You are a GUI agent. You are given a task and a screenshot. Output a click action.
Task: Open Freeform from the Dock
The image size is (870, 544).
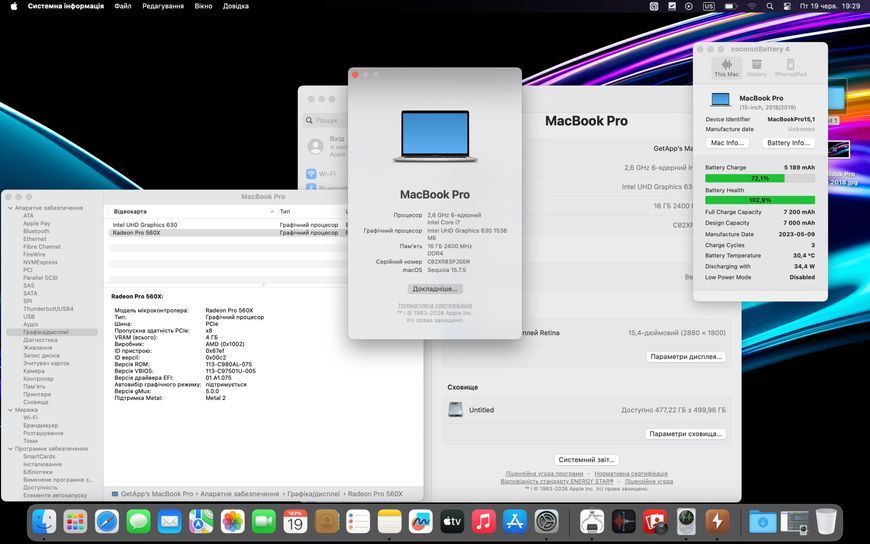(421, 522)
